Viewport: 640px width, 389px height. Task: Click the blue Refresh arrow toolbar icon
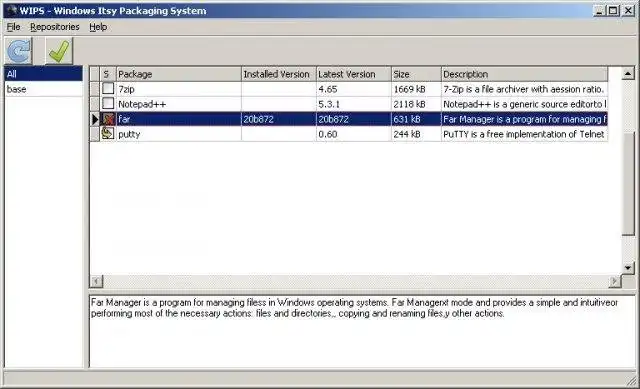(18, 51)
